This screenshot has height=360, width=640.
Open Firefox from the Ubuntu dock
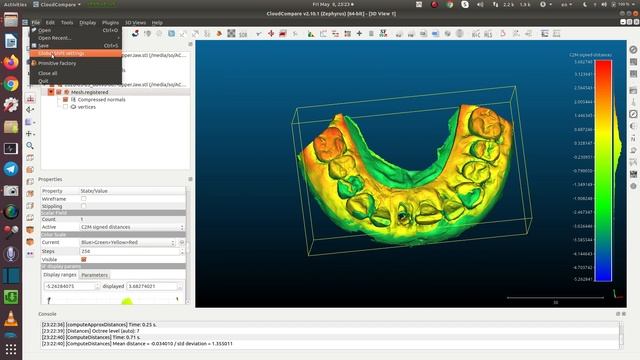click(11, 62)
